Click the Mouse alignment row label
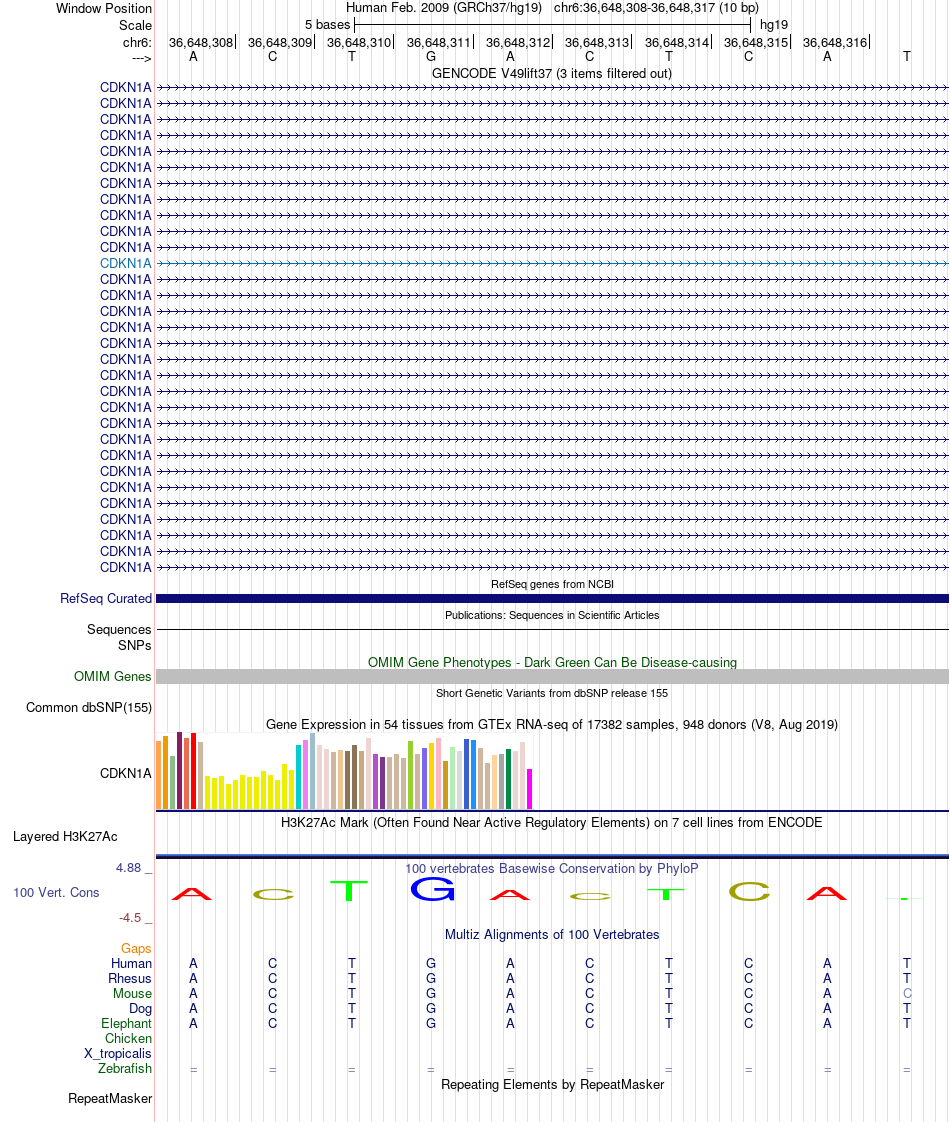The height and width of the screenshot is (1122, 950). [132, 993]
